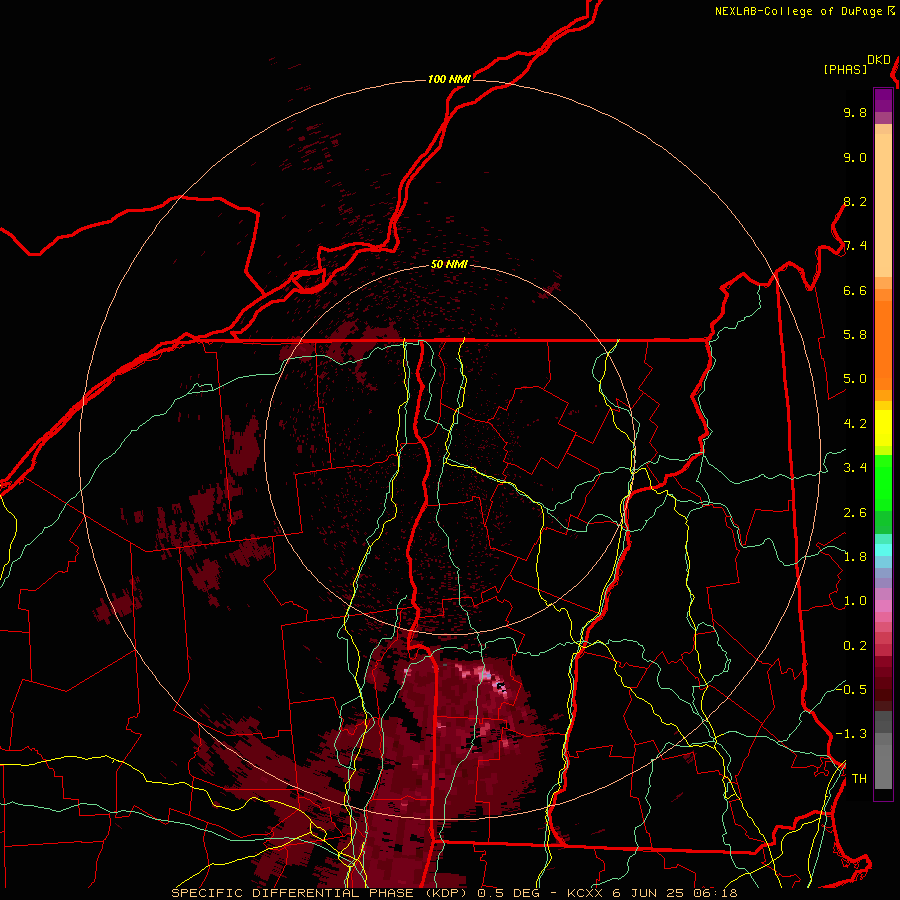Image resolution: width=900 pixels, height=900 pixels.
Task: Click the 7.4 scale value
Action: [855, 246]
